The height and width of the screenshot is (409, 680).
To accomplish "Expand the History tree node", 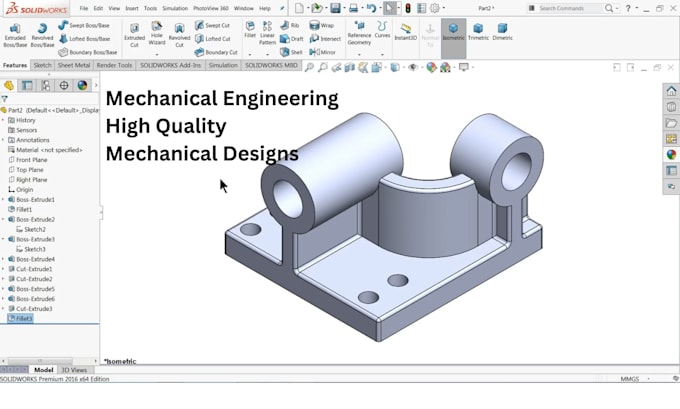I will [3, 120].
